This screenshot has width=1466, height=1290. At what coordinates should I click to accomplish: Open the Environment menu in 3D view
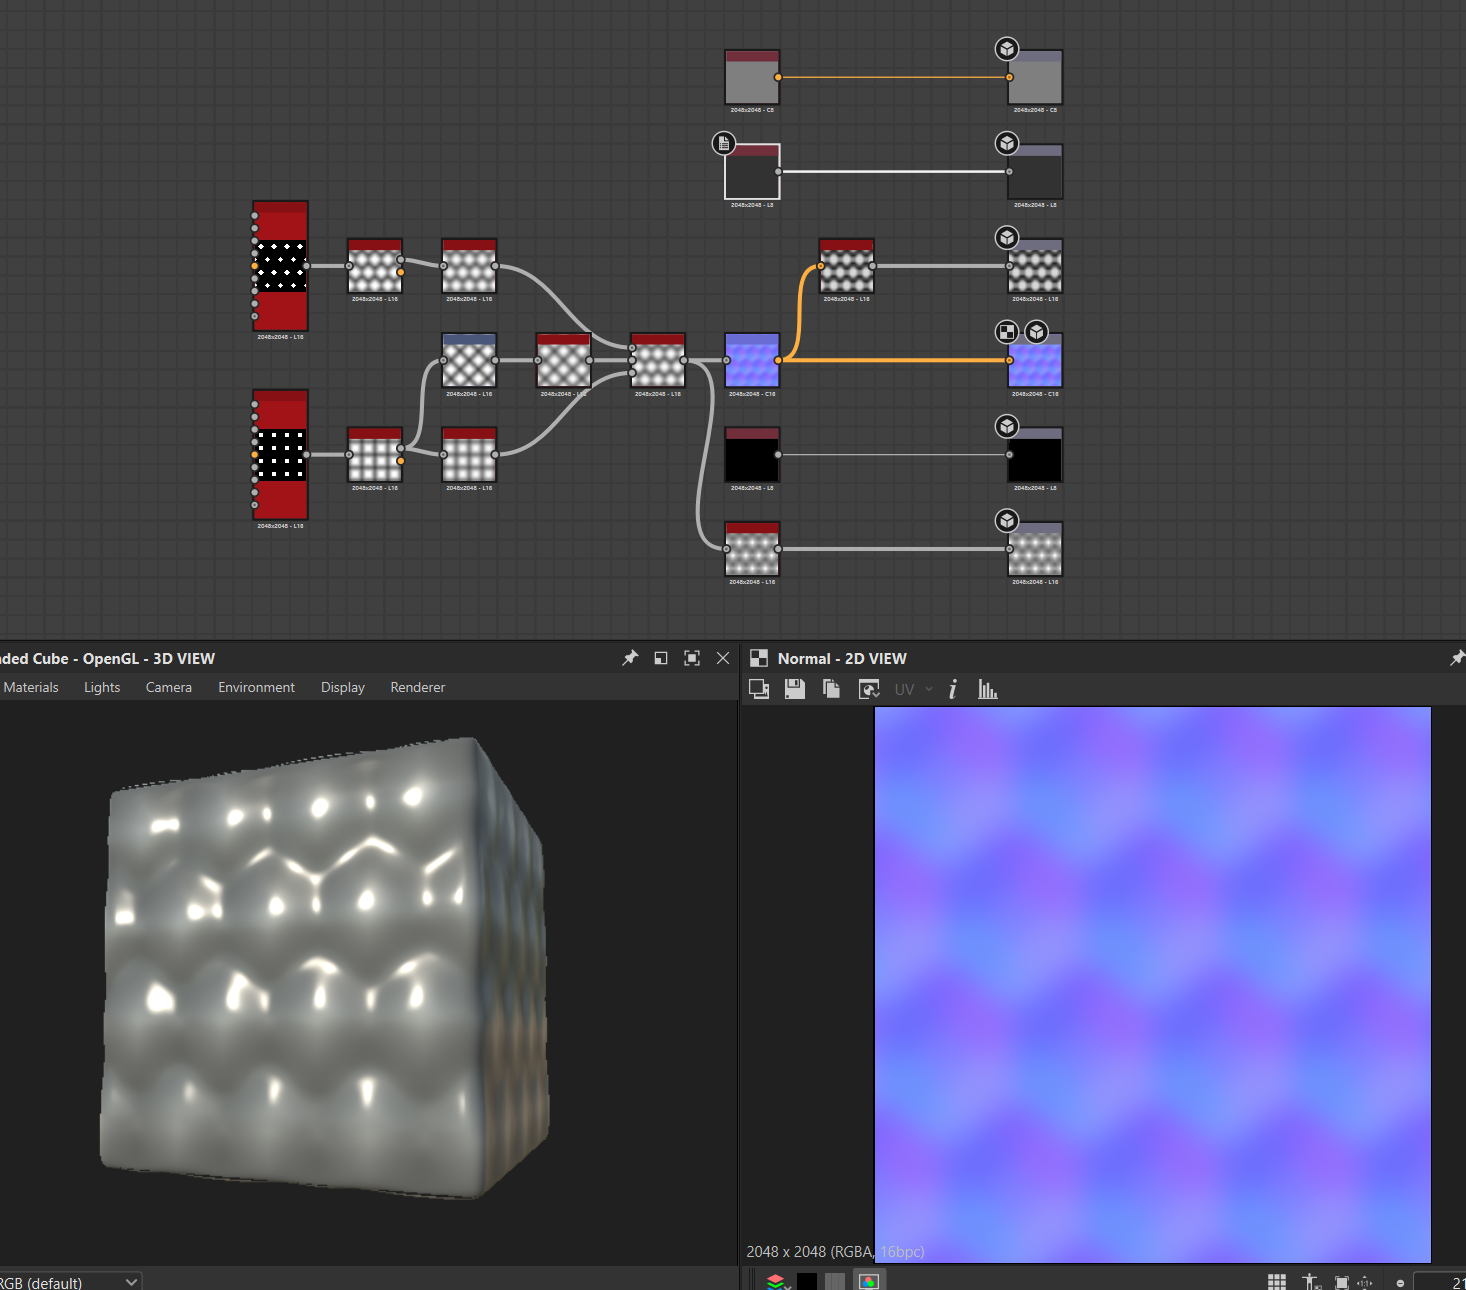[256, 687]
